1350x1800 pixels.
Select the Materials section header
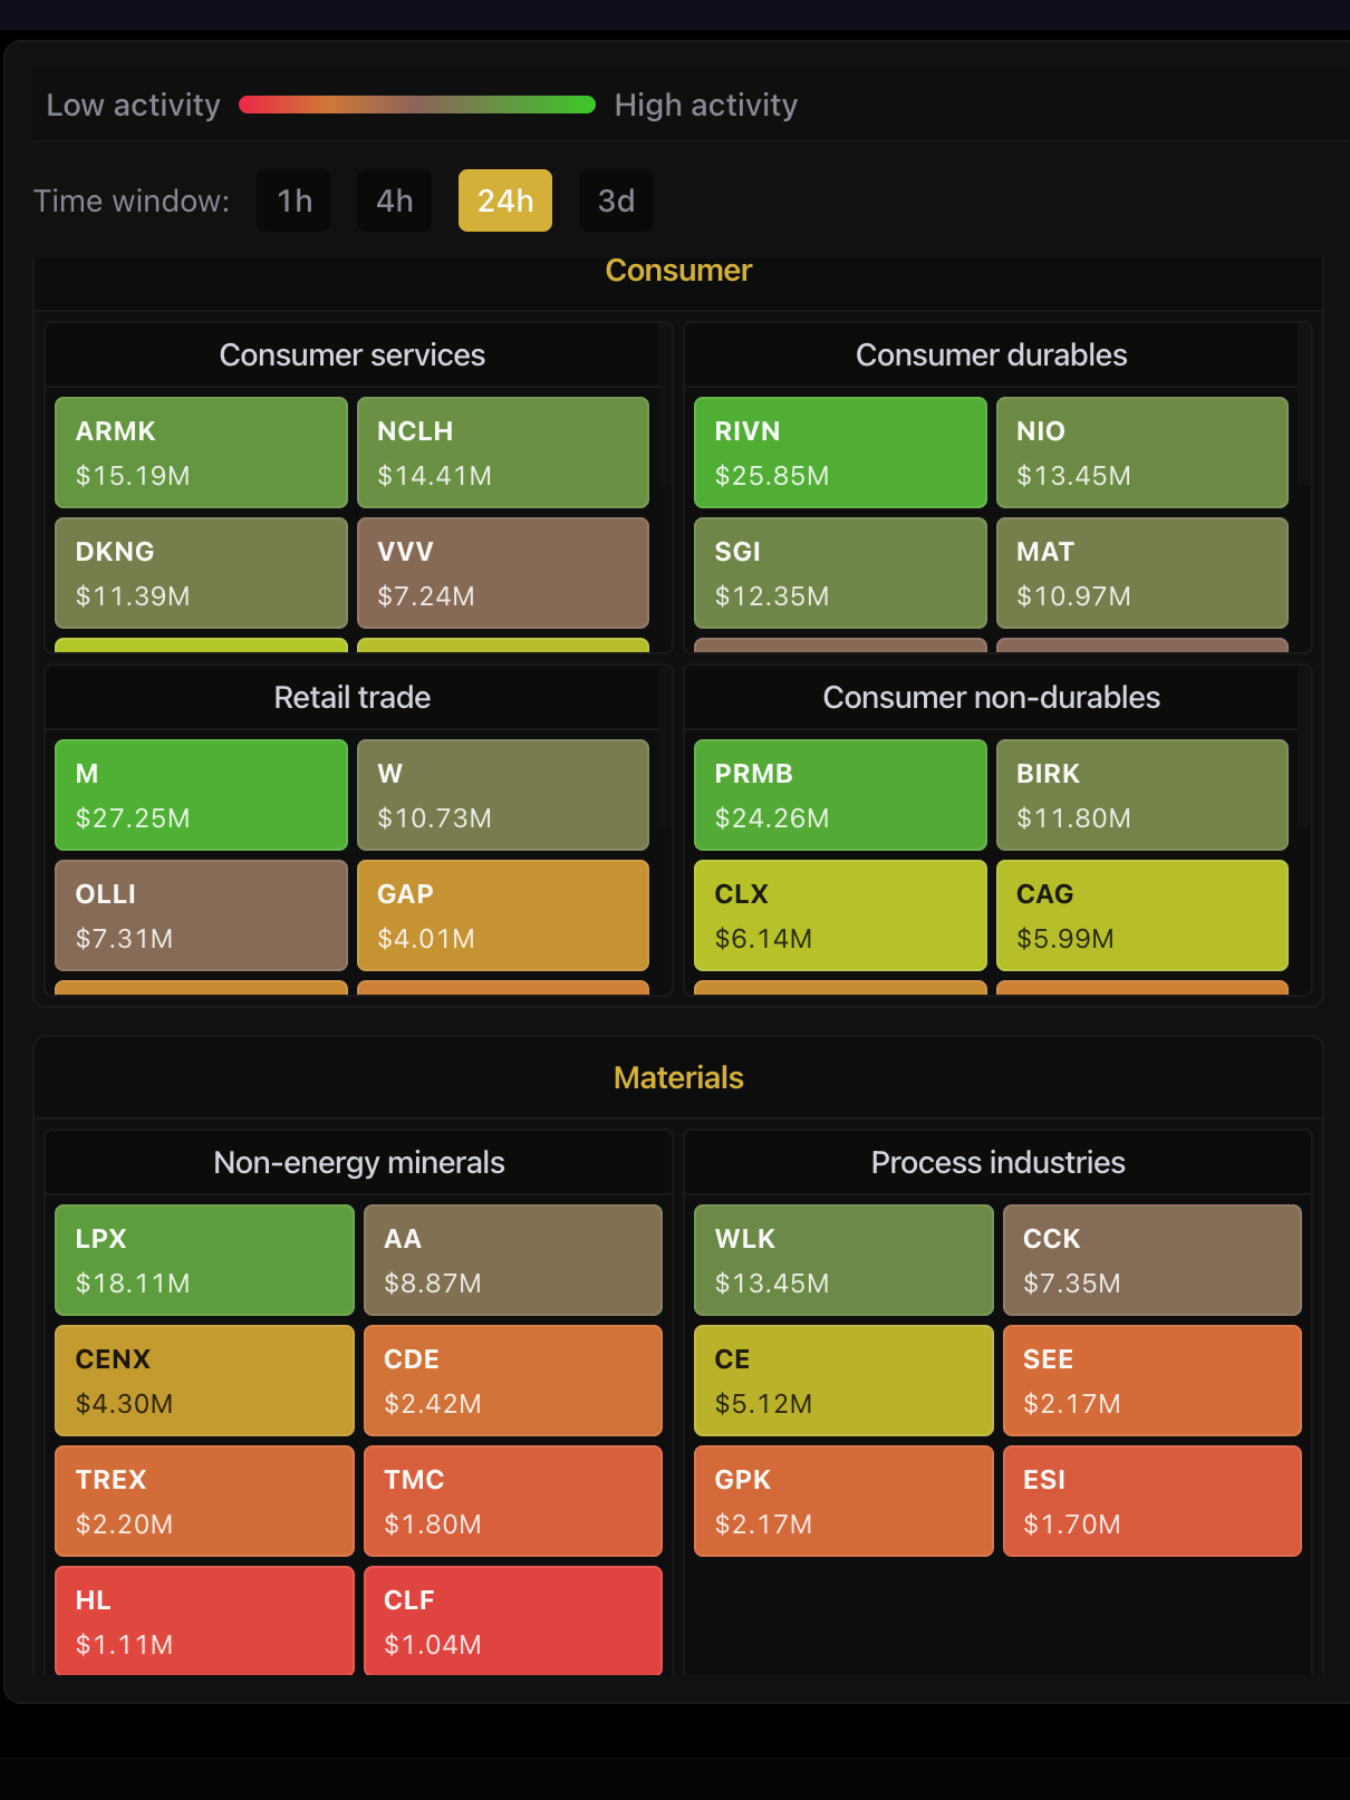[x=677, y=1077]
